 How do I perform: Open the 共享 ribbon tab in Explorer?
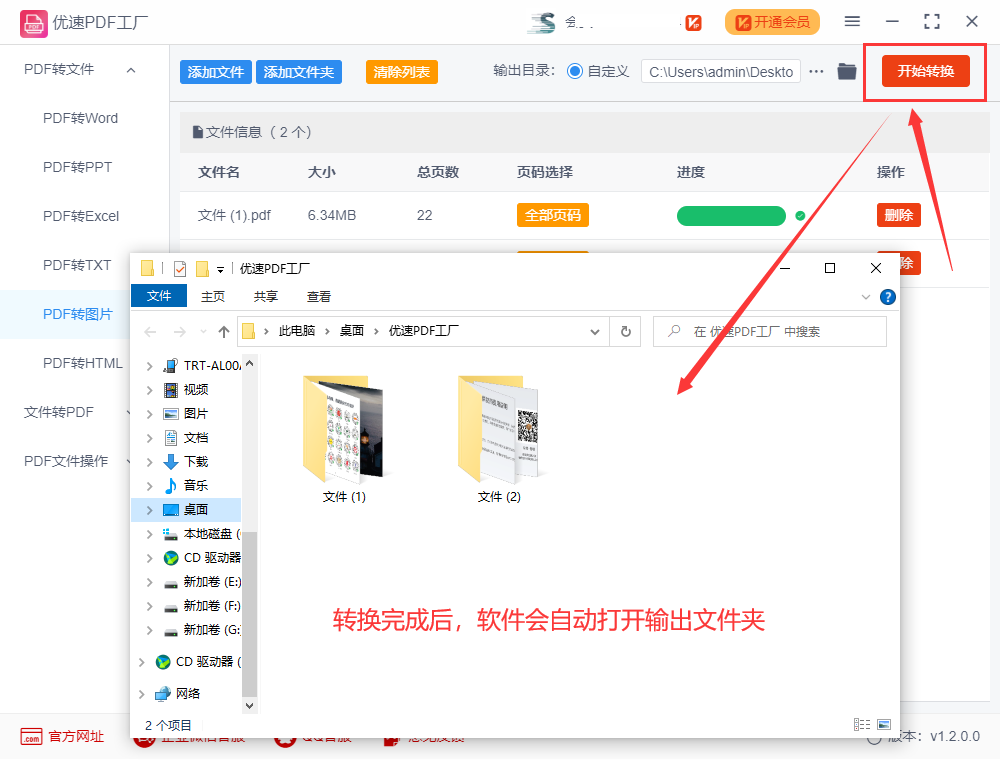[x=266, y=296]
